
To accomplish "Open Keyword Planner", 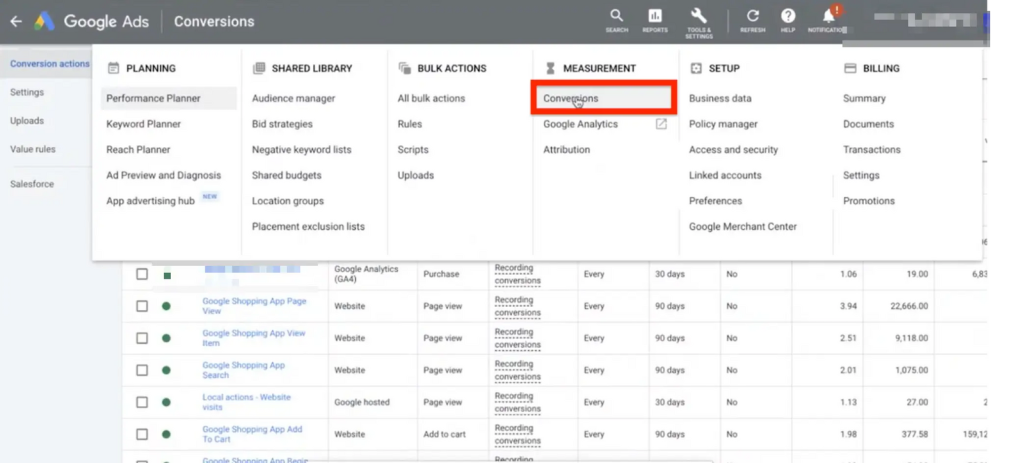I will [x=144, y=123].
